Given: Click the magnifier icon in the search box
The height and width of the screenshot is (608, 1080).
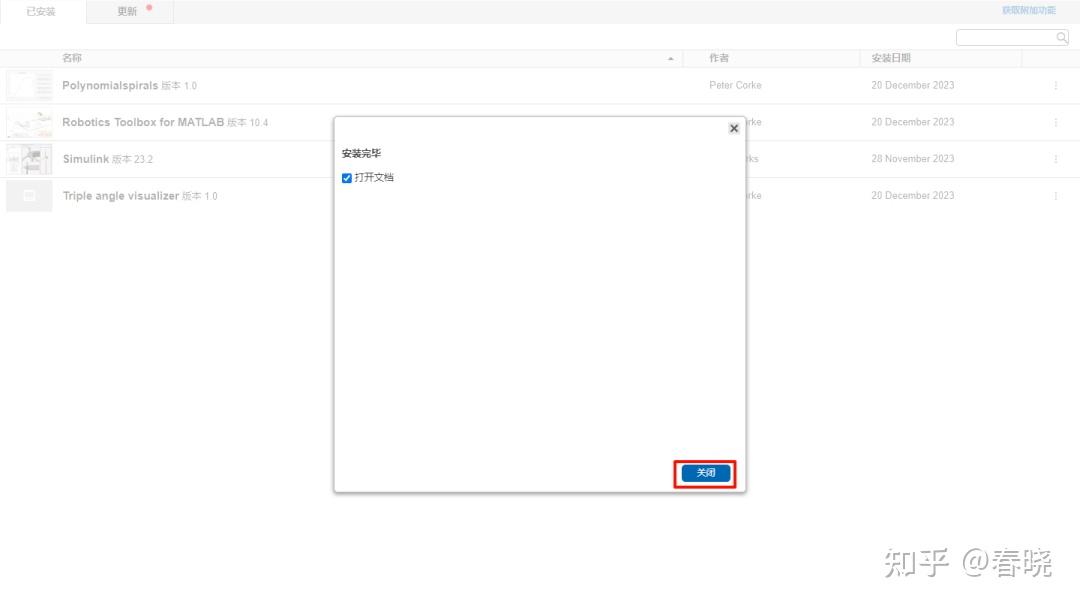Looking at the screenshot, I should tap(1061, 36).
